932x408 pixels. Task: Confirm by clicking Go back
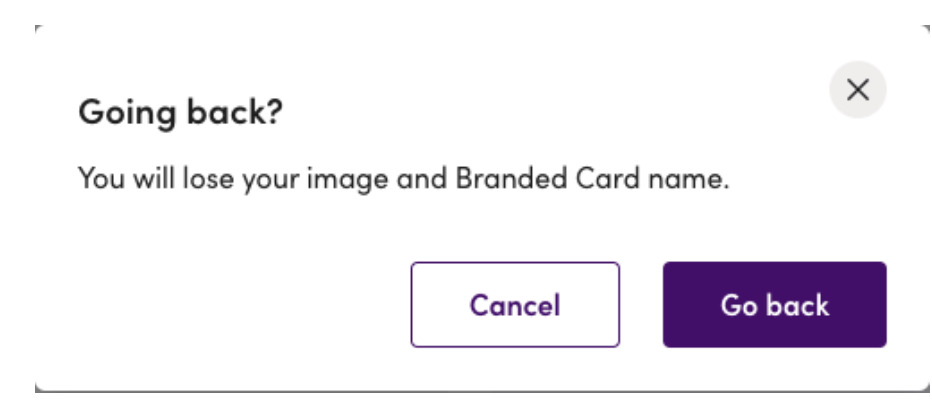point(774,305)
